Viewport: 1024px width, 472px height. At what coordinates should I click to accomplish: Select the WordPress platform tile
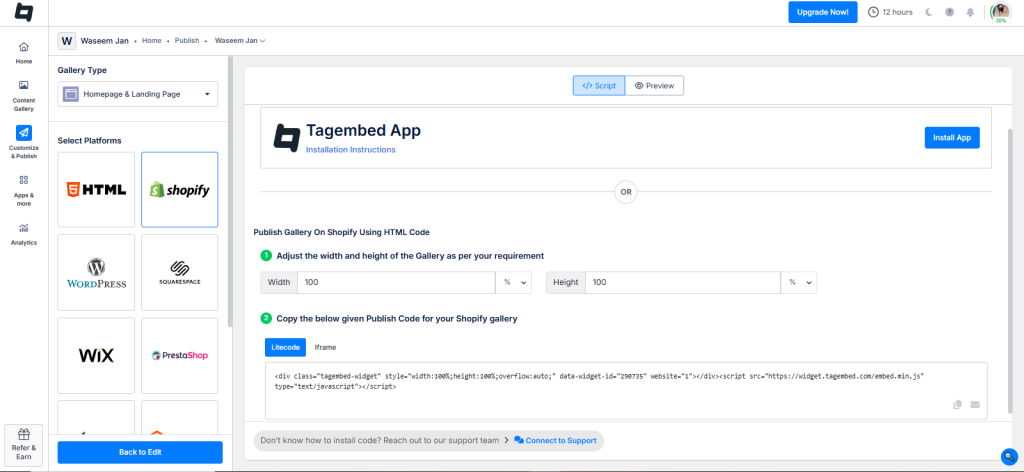(x=96, y=272)
